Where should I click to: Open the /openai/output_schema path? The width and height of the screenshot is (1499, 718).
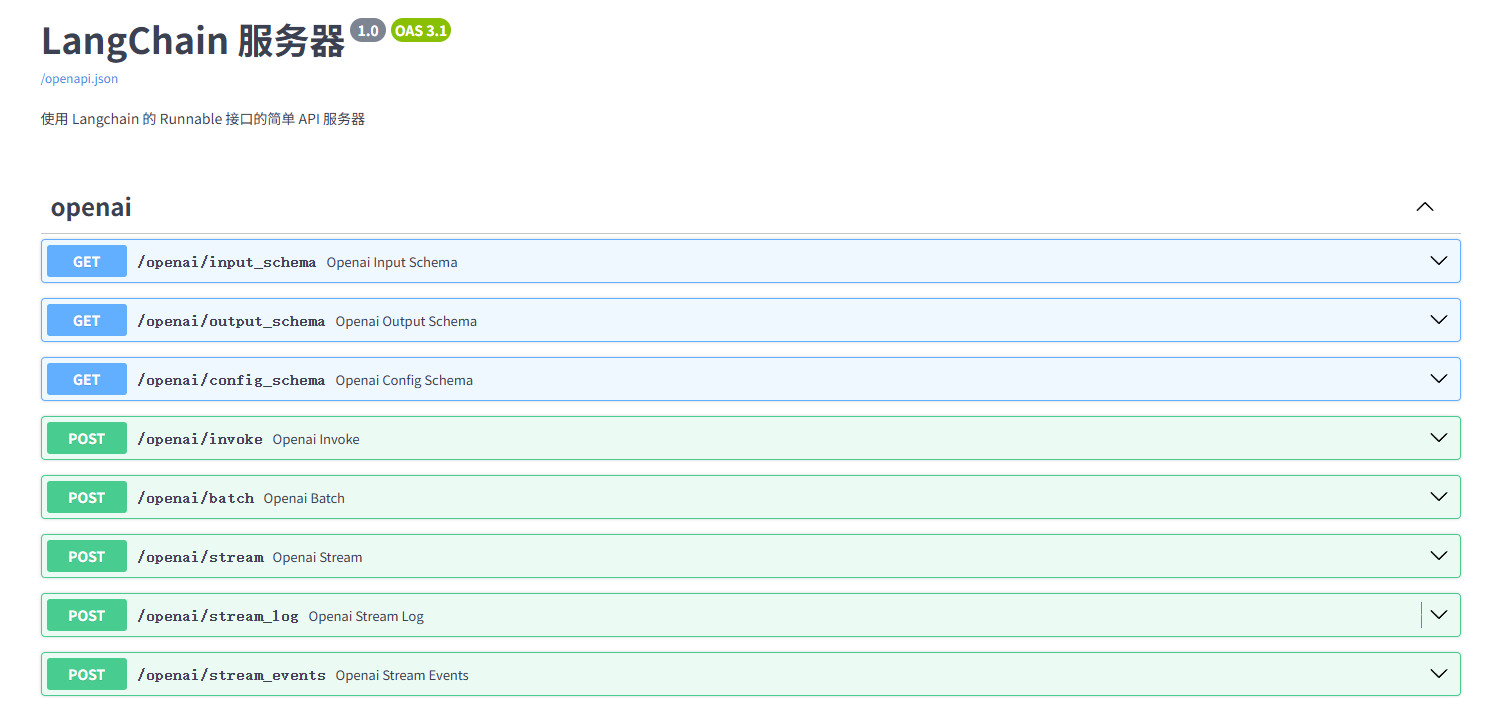[231, 321]
